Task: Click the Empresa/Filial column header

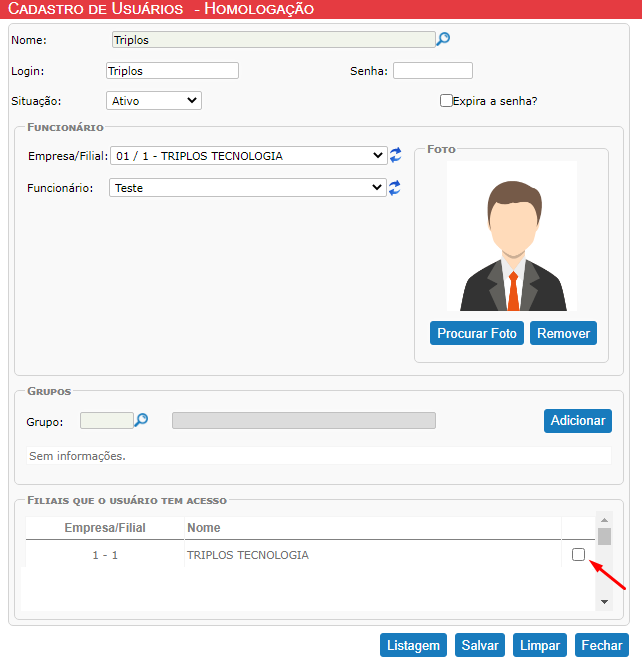Action: (x=105, y=528)
